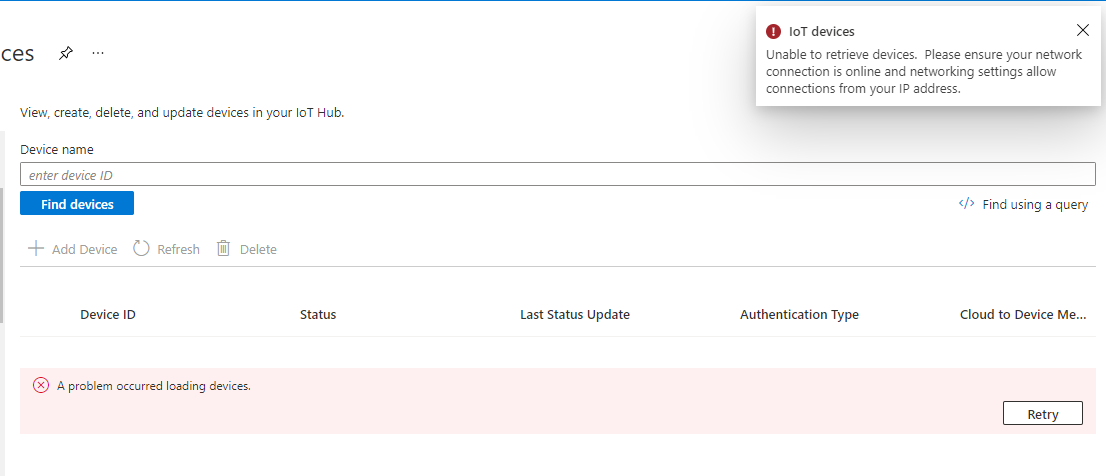Click the IoT devices notification title
The image size is (1106, 476).
tap(822, 31)
